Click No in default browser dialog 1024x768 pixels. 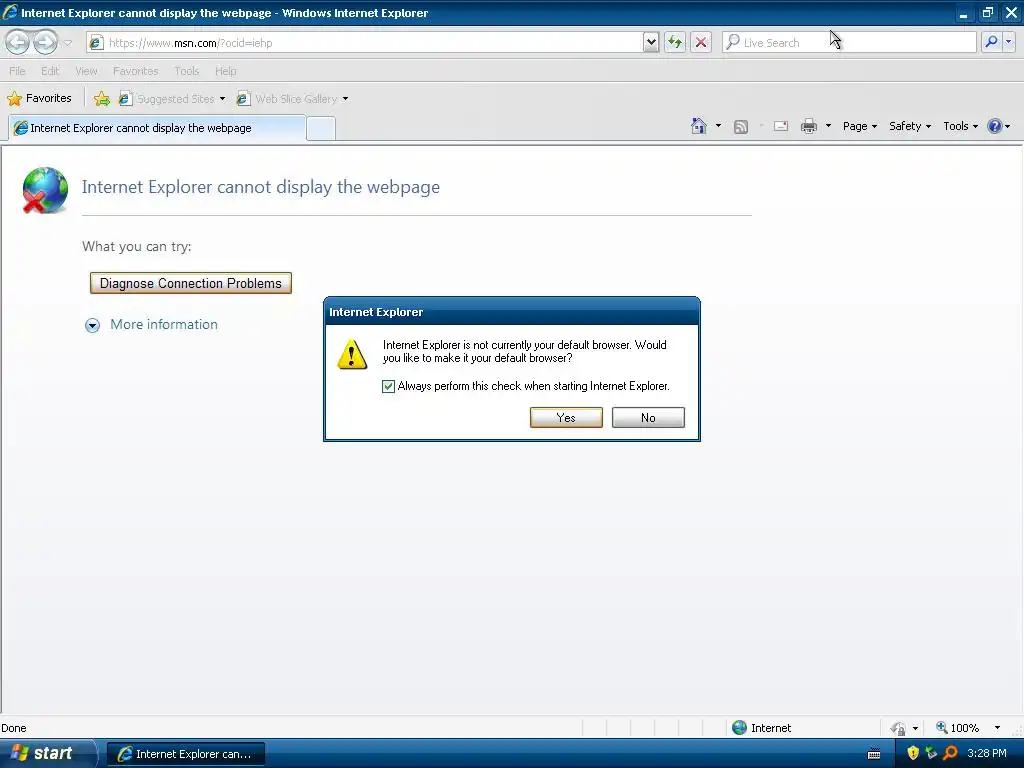(648, 418)
